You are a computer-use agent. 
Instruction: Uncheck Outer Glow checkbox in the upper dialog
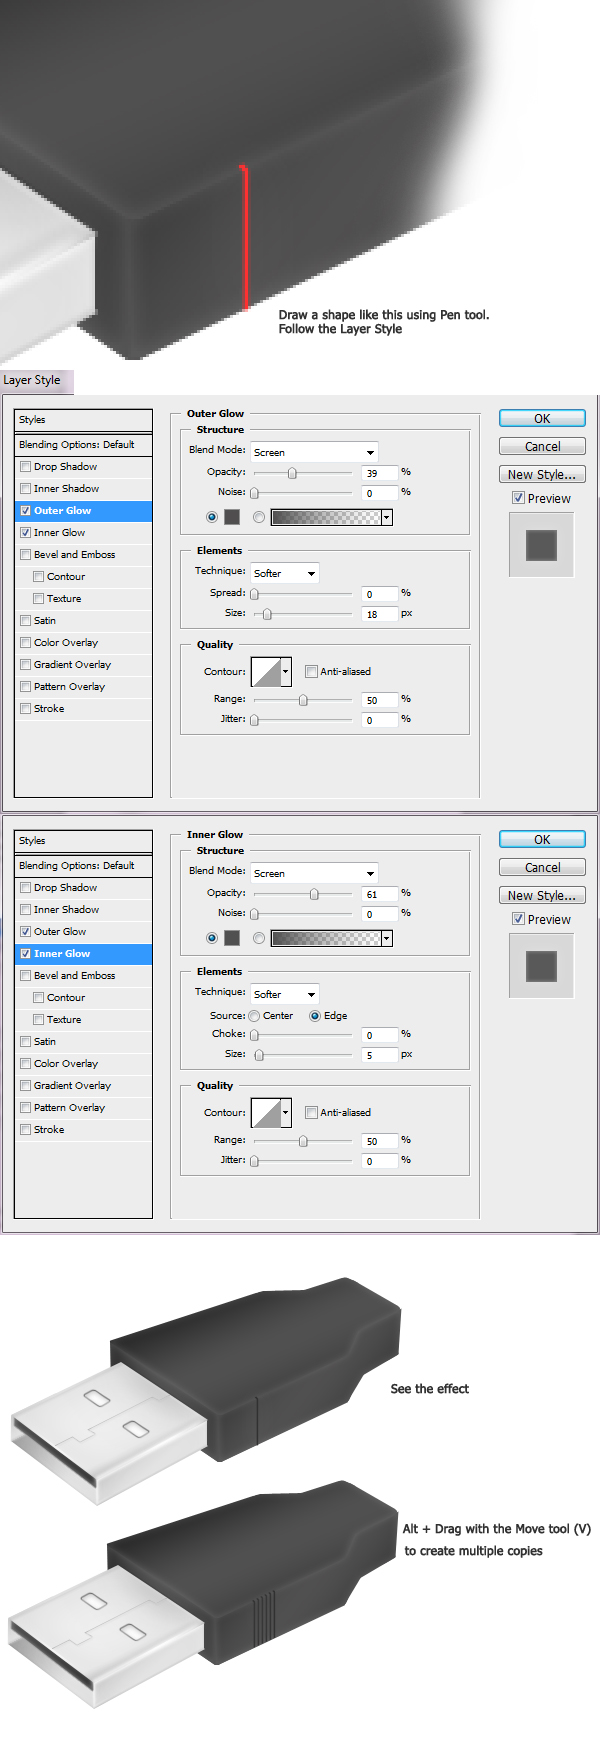(x=25, y=511)
